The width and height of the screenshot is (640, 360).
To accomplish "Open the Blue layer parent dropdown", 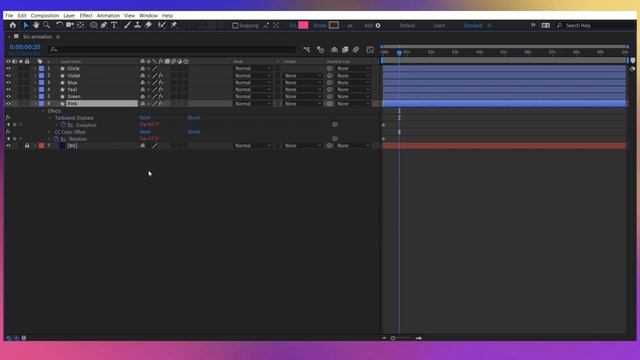I will (x=353, y=82).
